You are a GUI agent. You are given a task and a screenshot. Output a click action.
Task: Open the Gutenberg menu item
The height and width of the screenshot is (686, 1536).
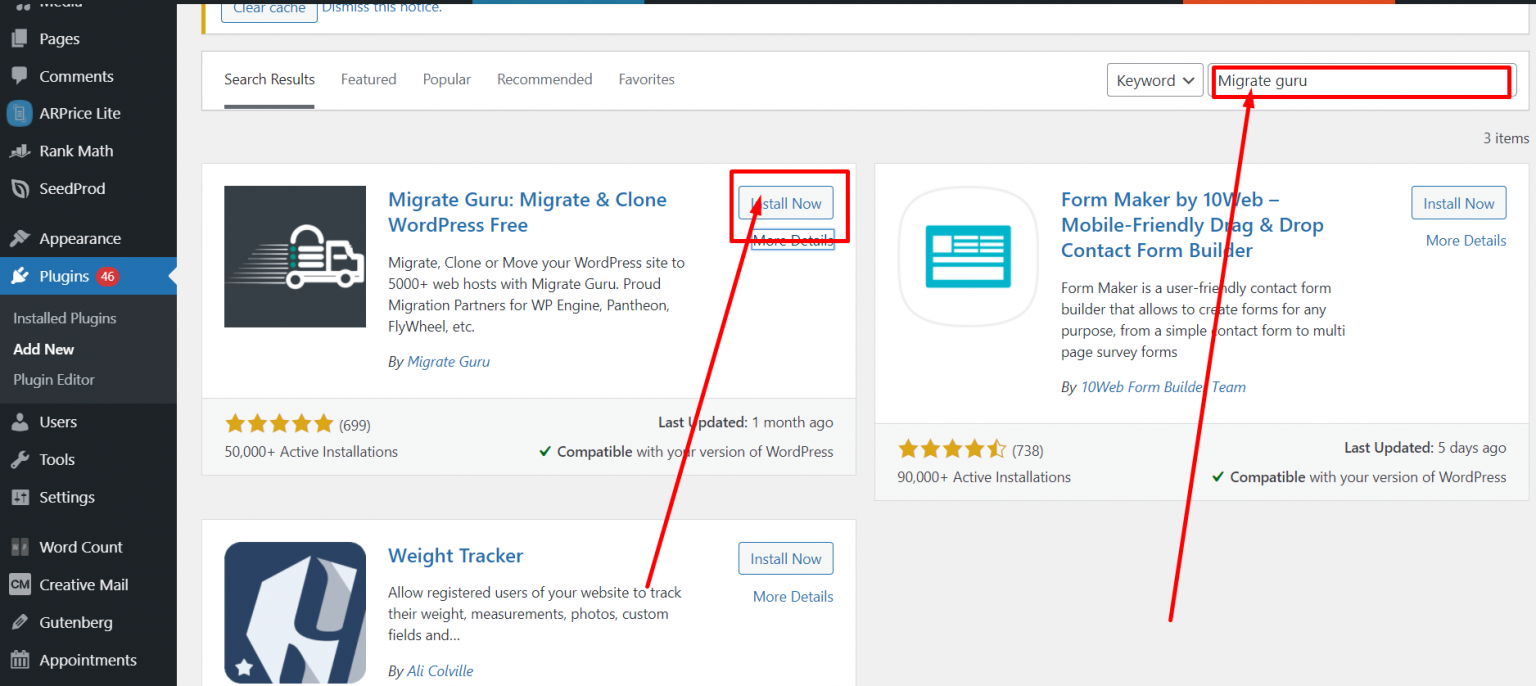point(78,622)
